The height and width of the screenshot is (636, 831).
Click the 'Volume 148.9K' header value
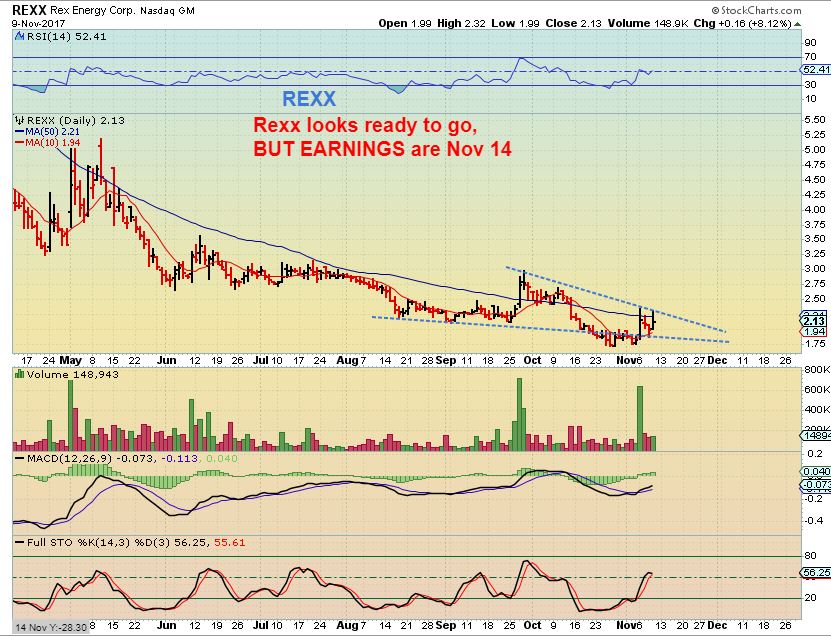tap(648, 23)
